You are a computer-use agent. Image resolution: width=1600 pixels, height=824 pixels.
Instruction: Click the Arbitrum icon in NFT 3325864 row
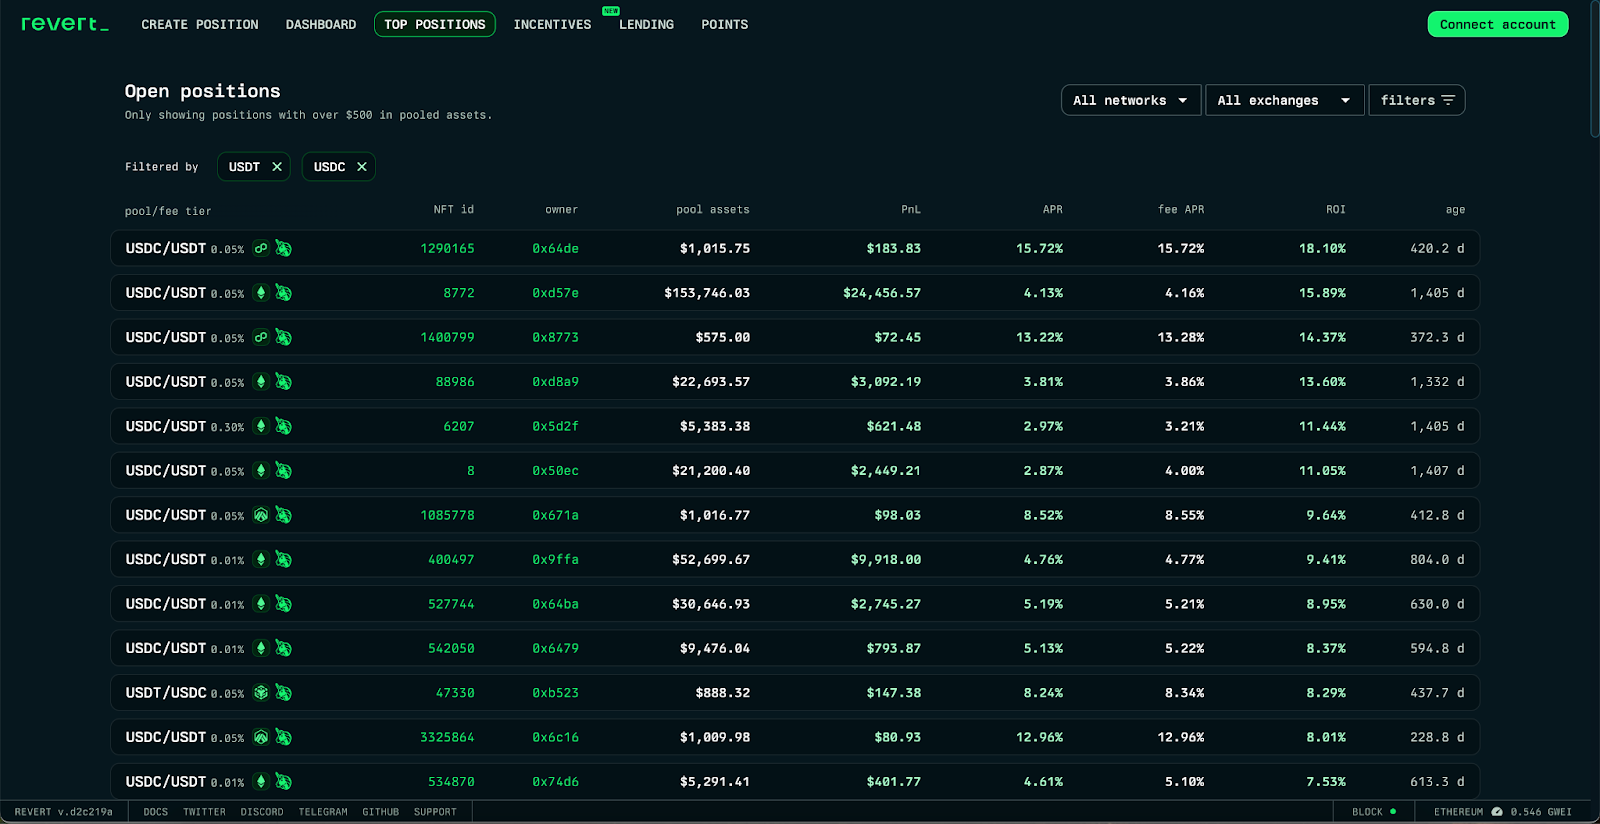(261, 737)
